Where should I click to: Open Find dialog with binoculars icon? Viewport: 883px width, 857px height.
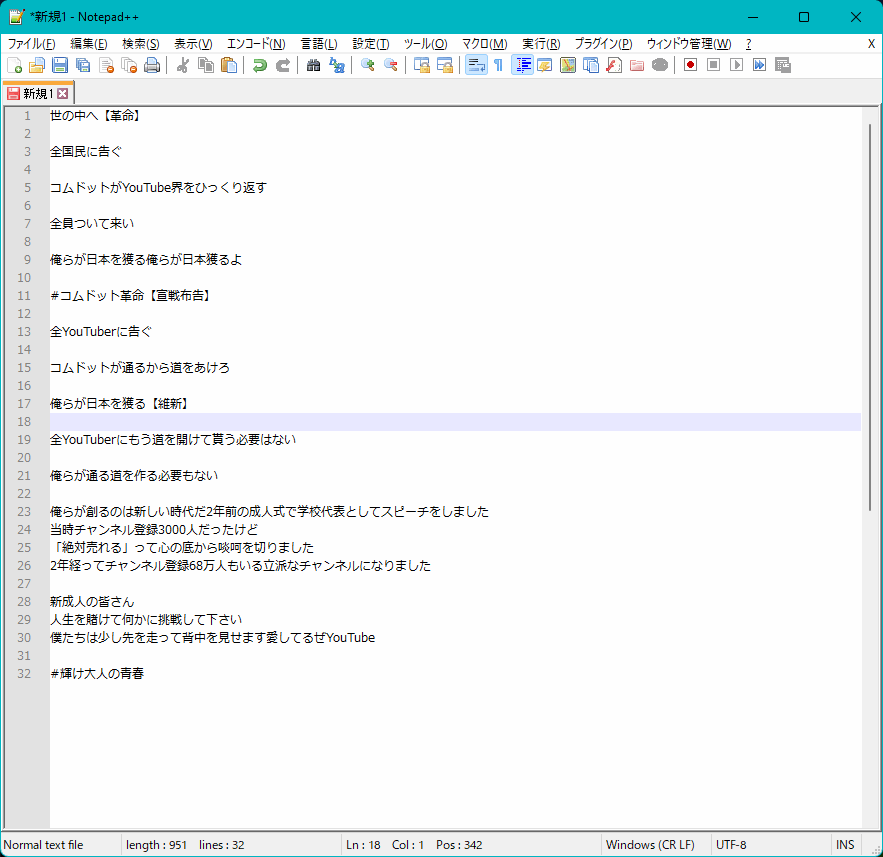pos(313,65)
